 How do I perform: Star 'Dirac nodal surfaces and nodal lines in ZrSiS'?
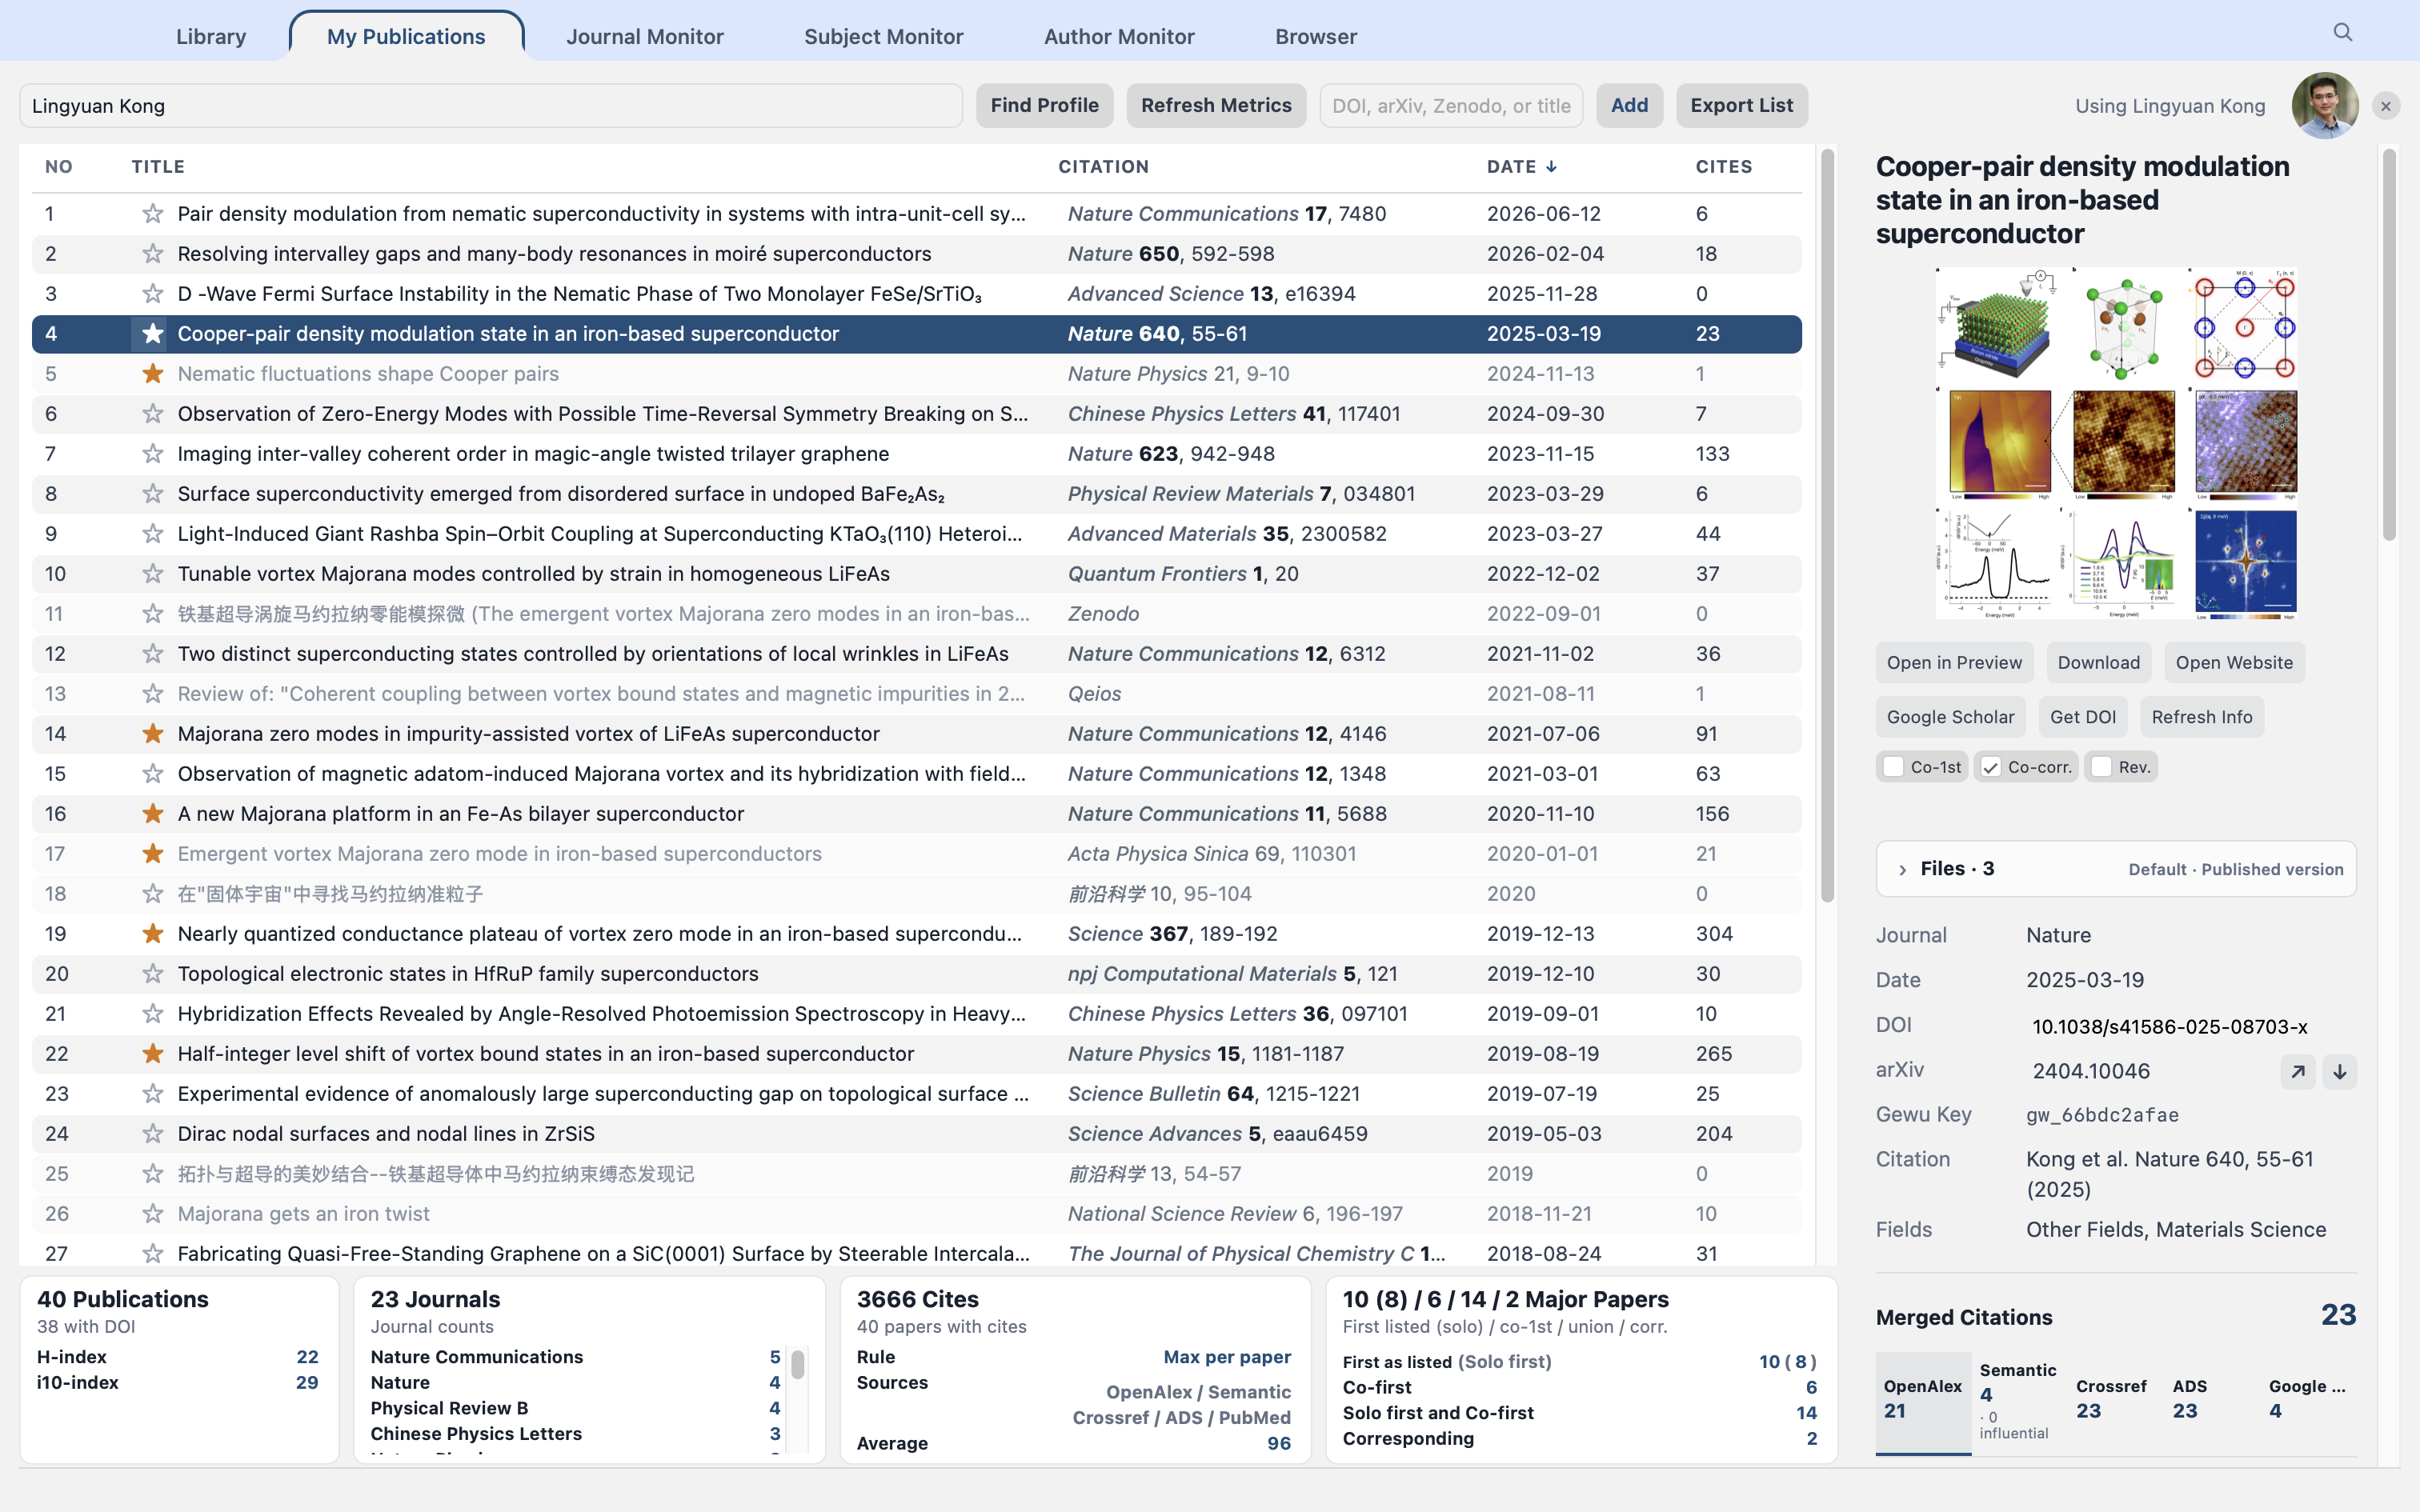click(x=152, y=1134)
